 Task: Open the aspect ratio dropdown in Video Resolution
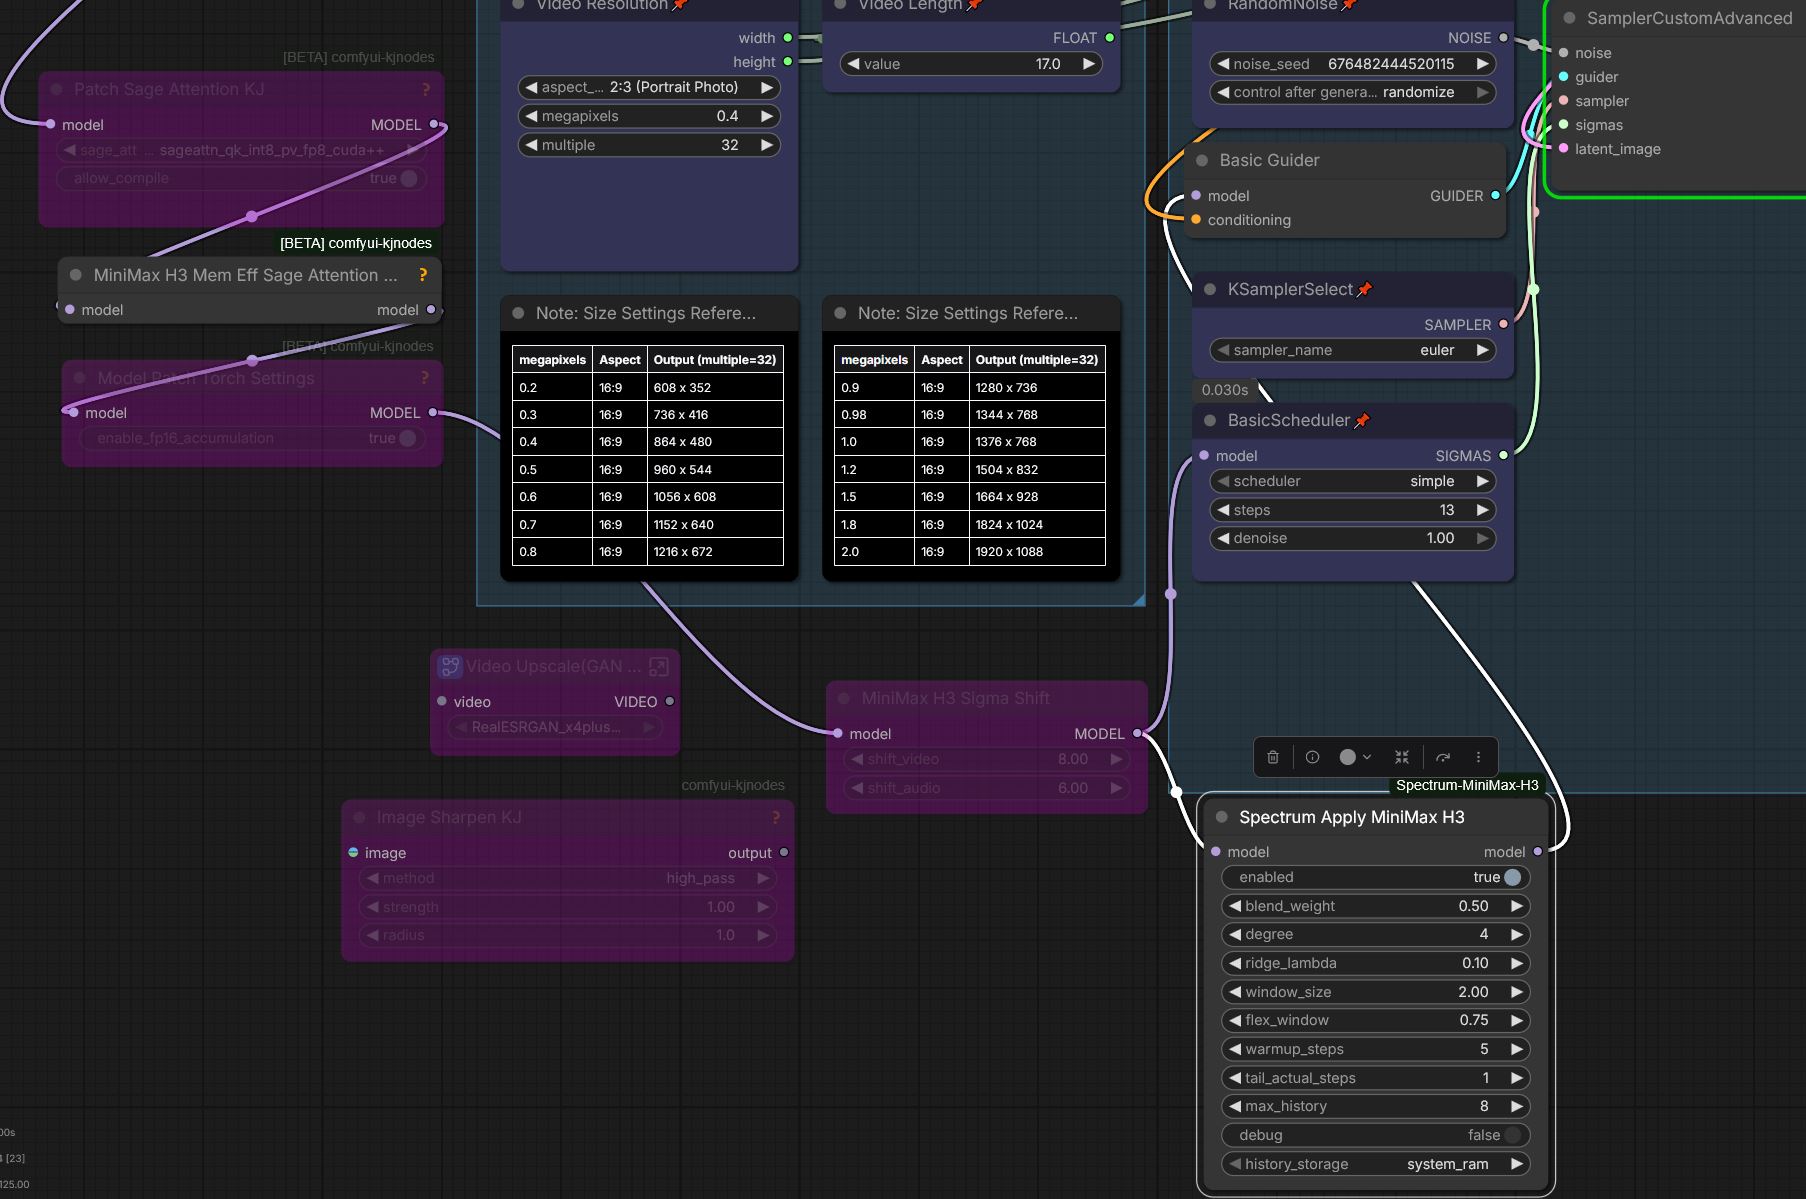tap(649, 87)
